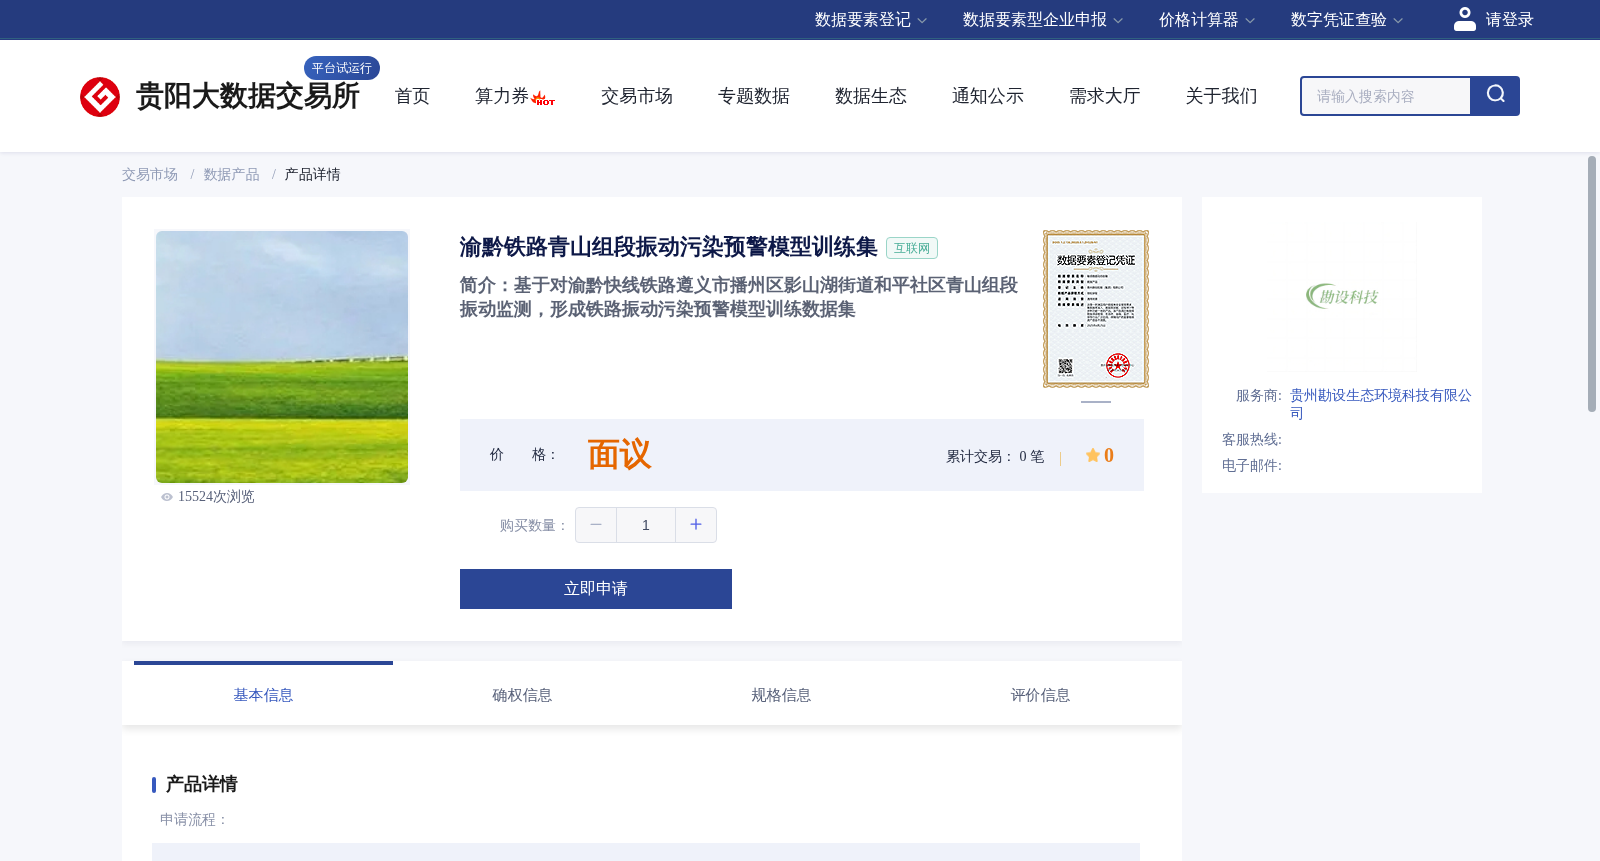
Task: Open provider link 贵州勘设生态环境科技有限公司
Action: tap(1380, 404)
